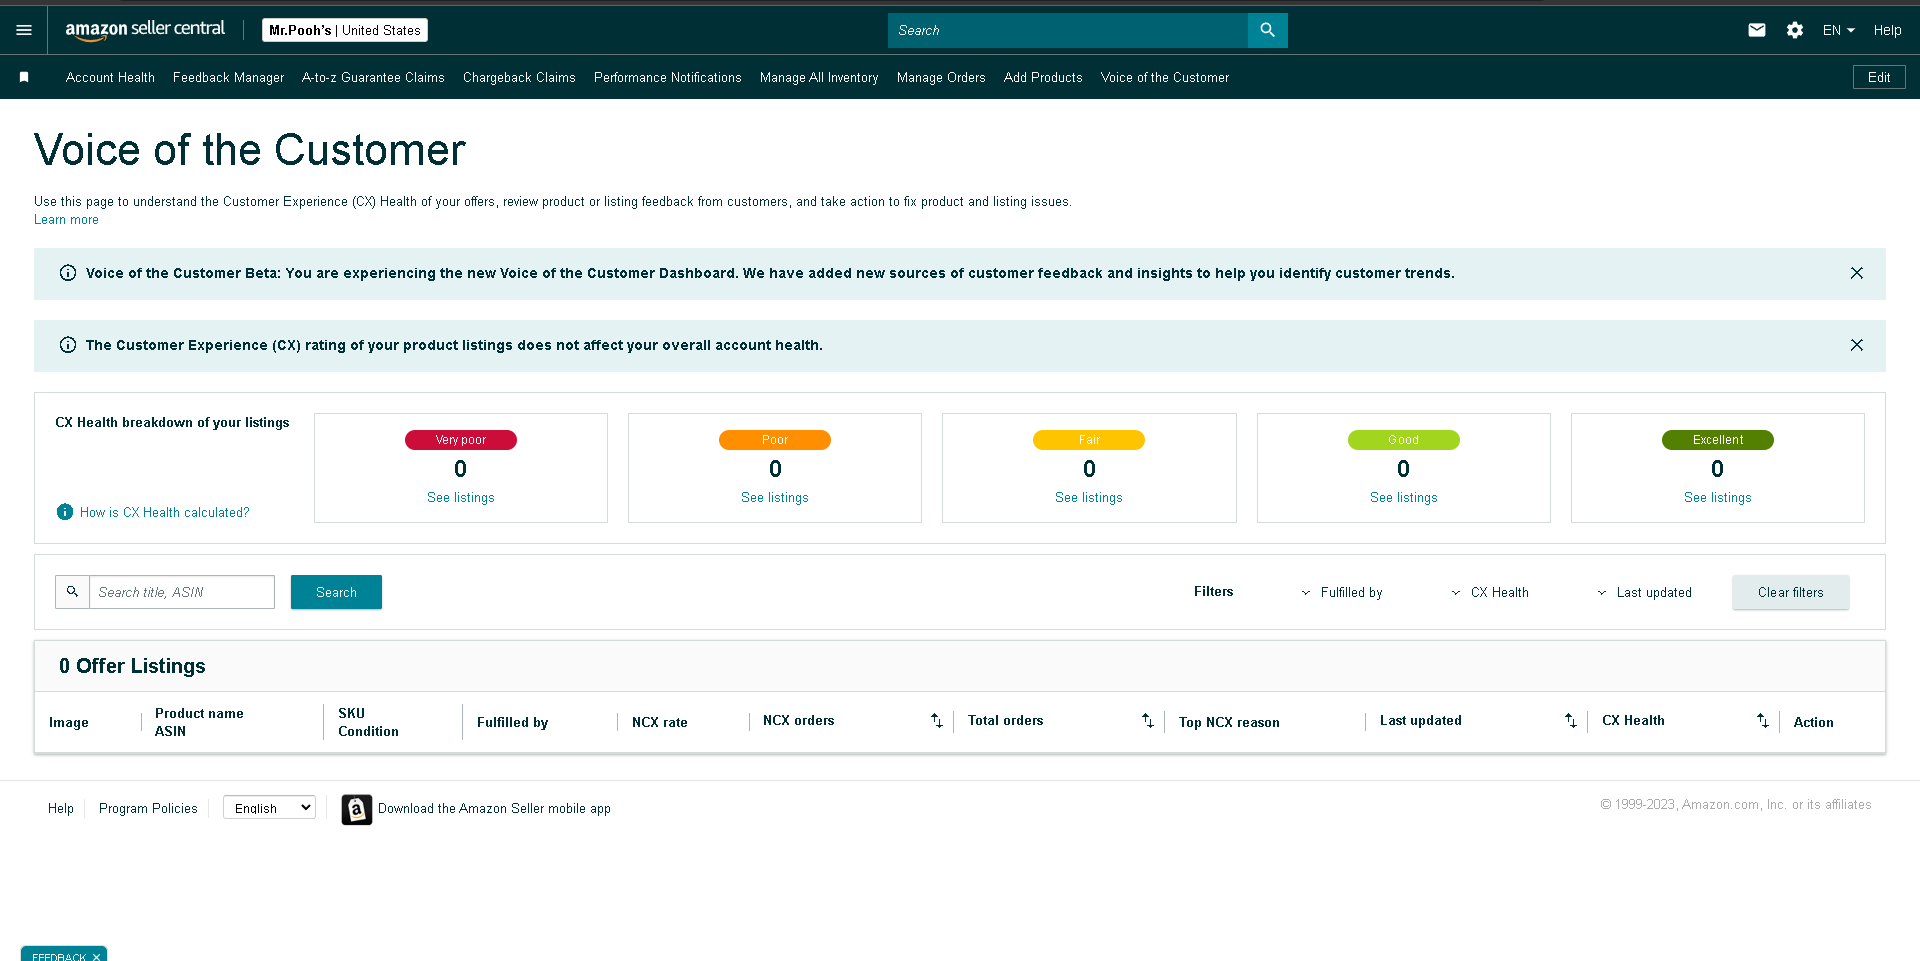This screenshot has width=1920, height=961.
Task: Click the orange Poor badge
Action: (x=775, y=440)
